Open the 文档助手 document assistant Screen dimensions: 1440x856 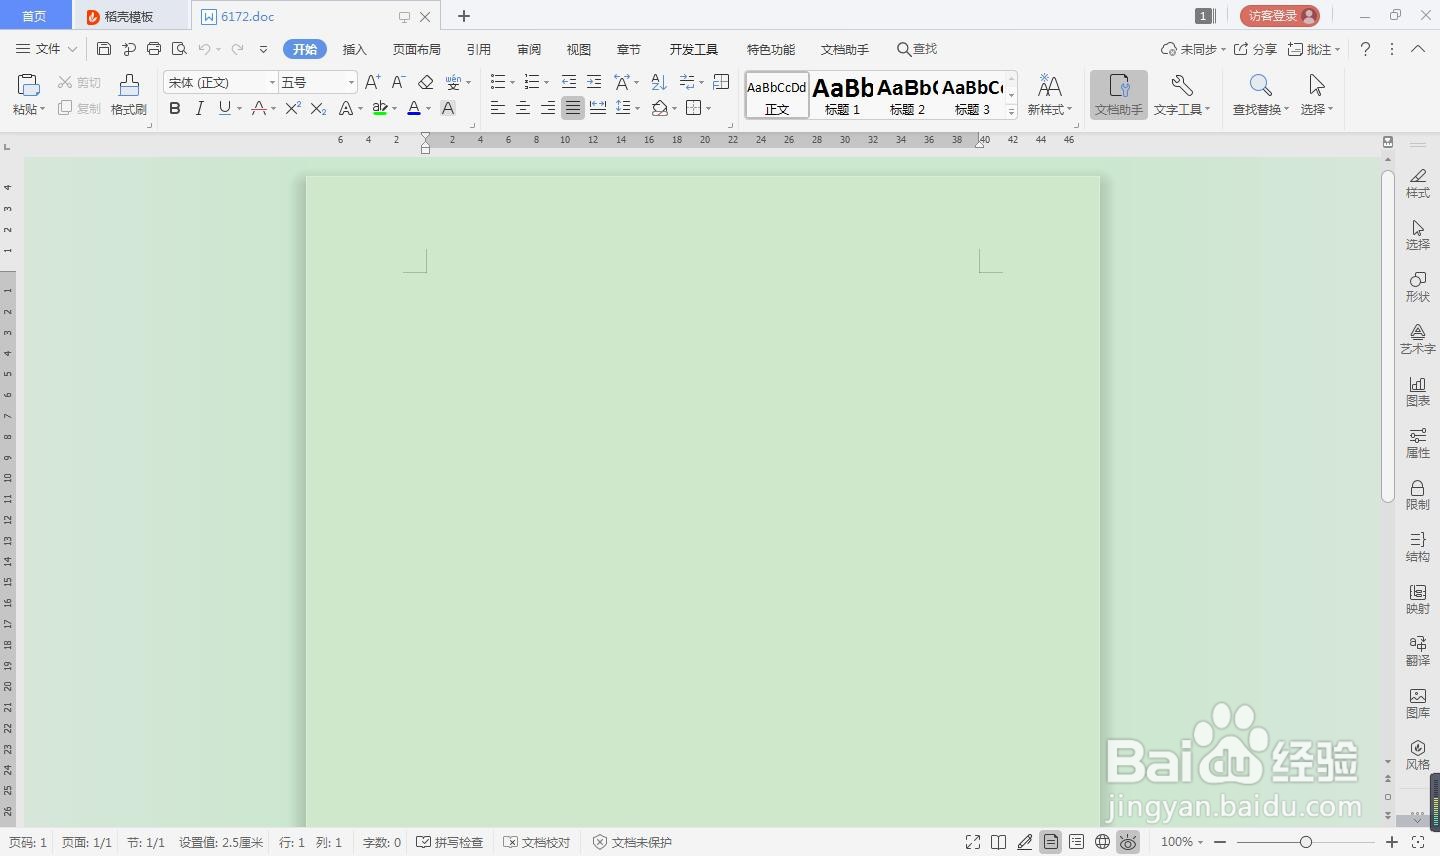pyautogui.click(x=1118, y=95)
